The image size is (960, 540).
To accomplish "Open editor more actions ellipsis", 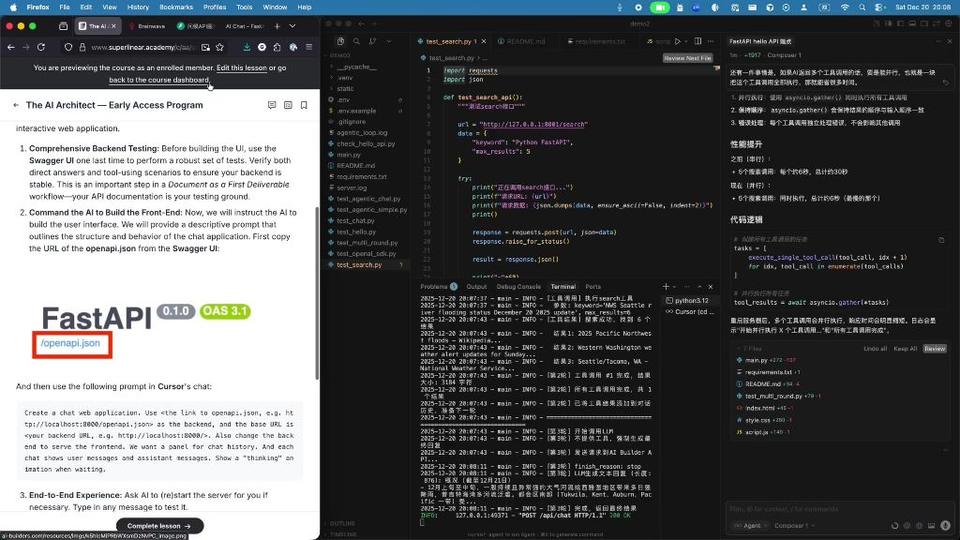I will pos(711,41).
